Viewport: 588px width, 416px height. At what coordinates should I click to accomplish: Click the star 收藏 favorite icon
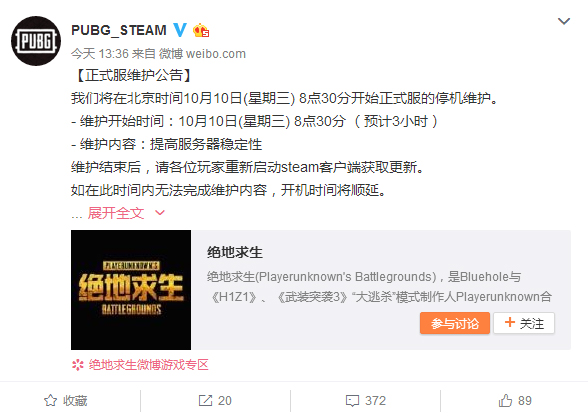(x=51, y=401)
